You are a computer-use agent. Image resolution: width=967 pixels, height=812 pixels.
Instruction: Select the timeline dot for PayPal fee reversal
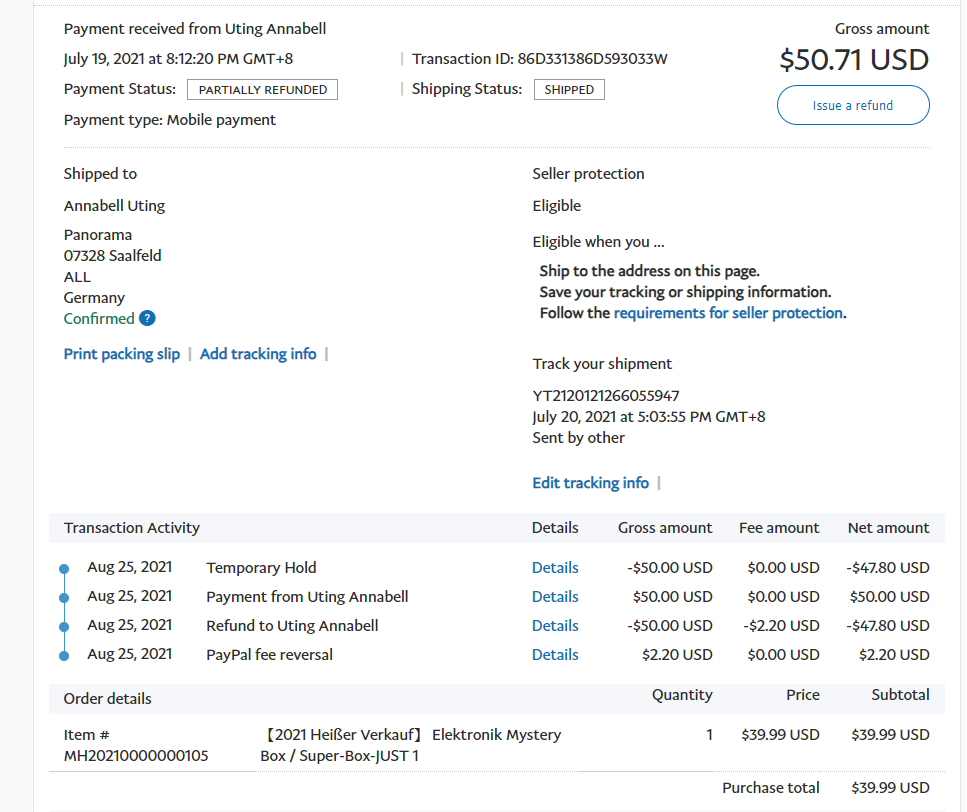click(64, 656)
